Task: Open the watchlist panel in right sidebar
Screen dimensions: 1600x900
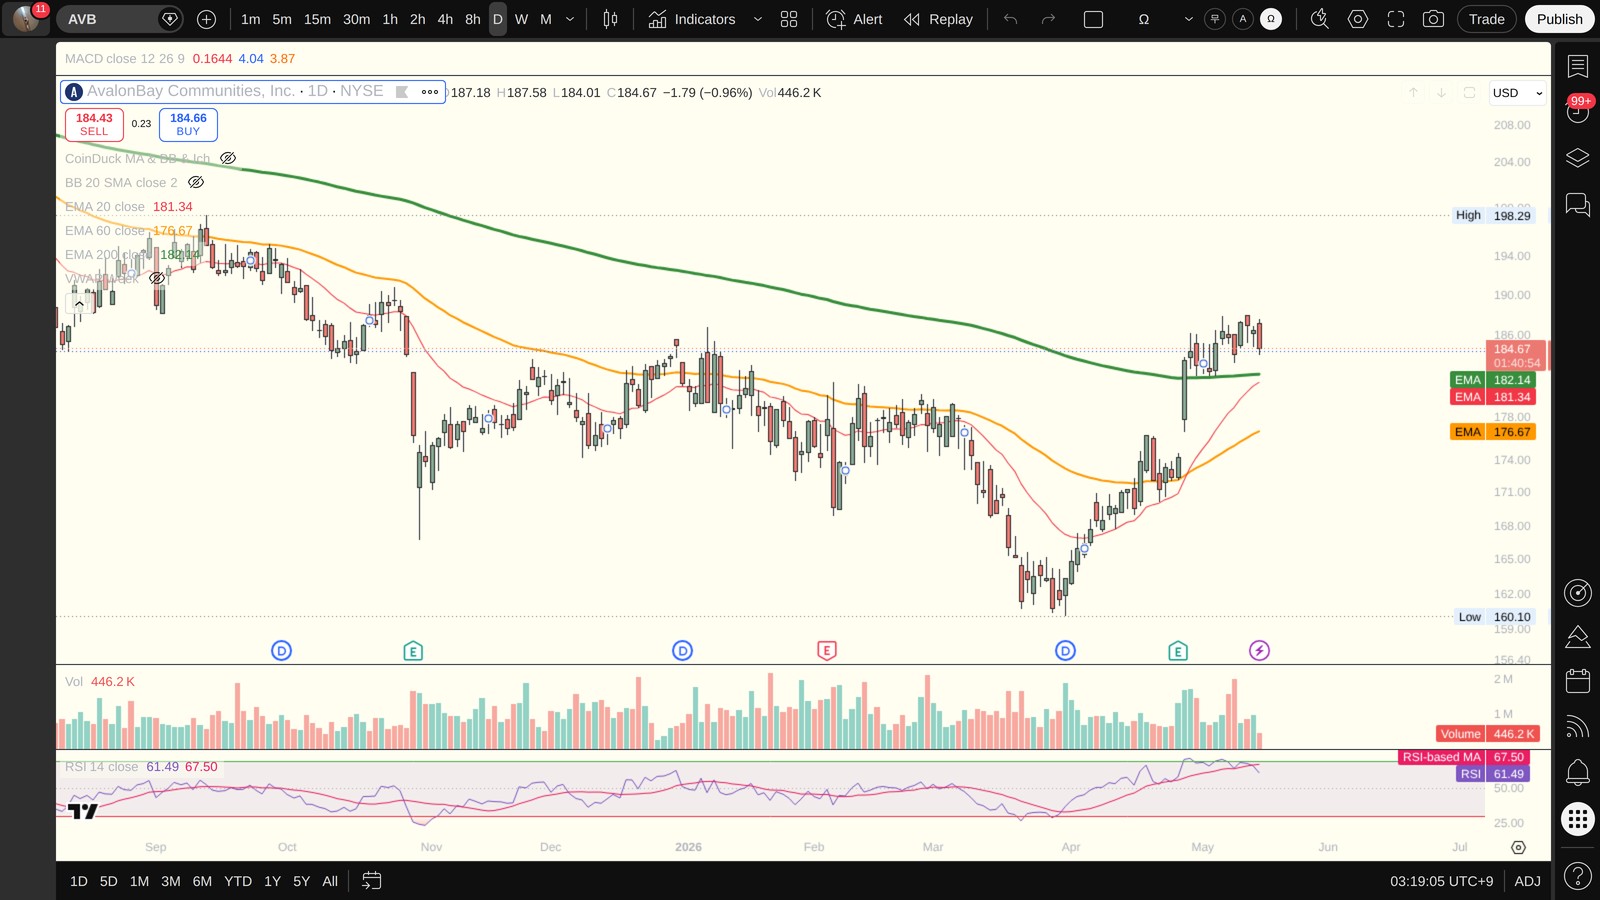Action: 1578,67
